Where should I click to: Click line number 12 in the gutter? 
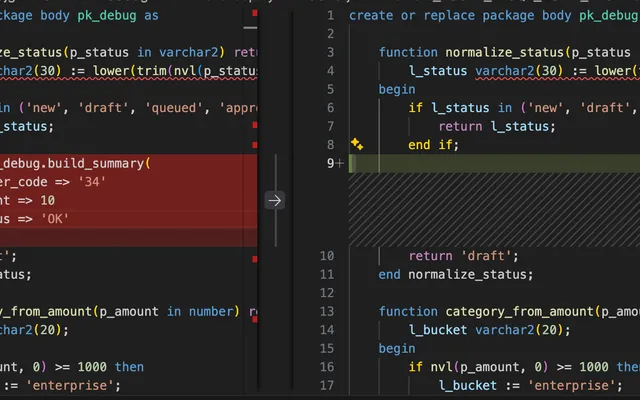click(327, 293)
